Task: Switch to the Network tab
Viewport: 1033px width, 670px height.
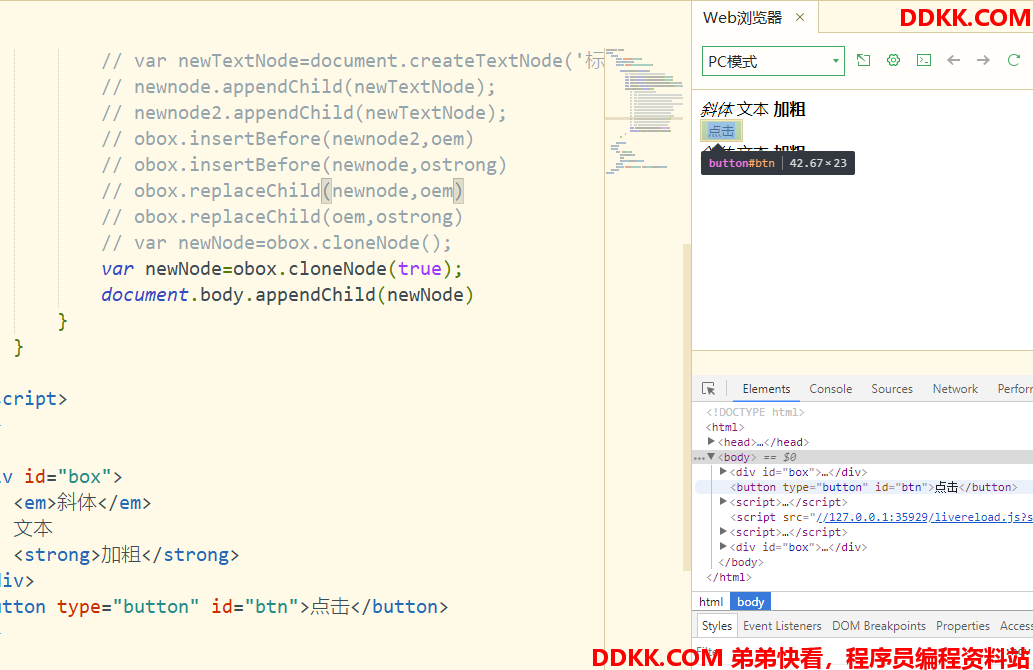Action: point(955,389)
